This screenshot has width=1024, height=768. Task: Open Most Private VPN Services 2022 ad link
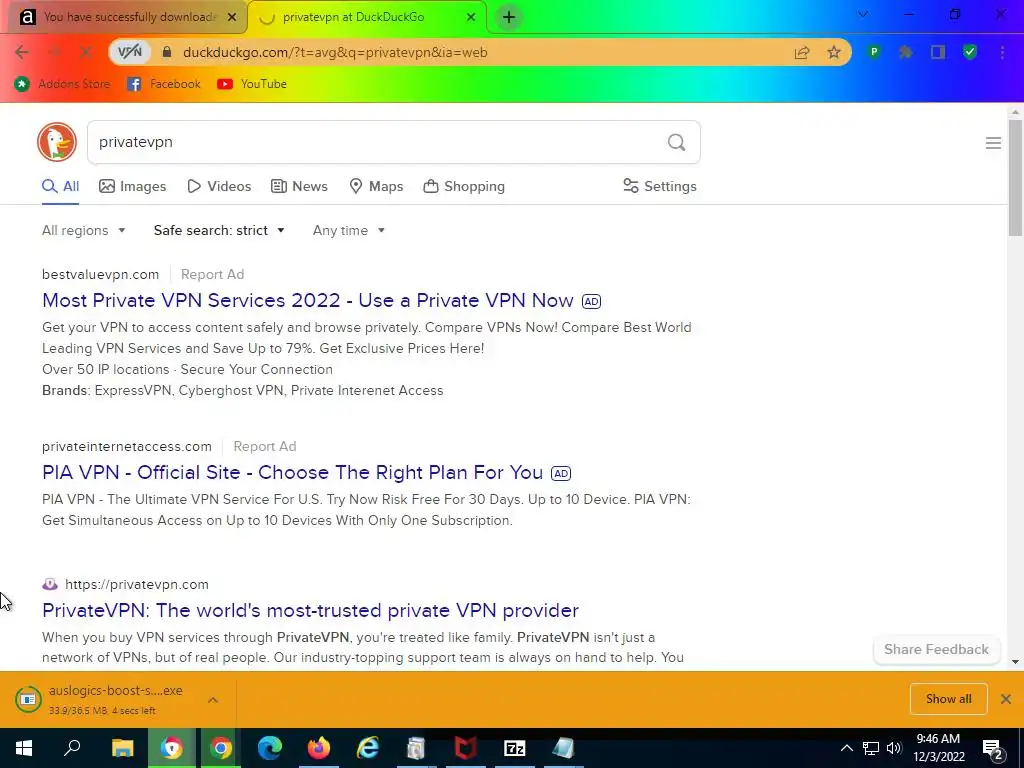[x=308, y=300]
